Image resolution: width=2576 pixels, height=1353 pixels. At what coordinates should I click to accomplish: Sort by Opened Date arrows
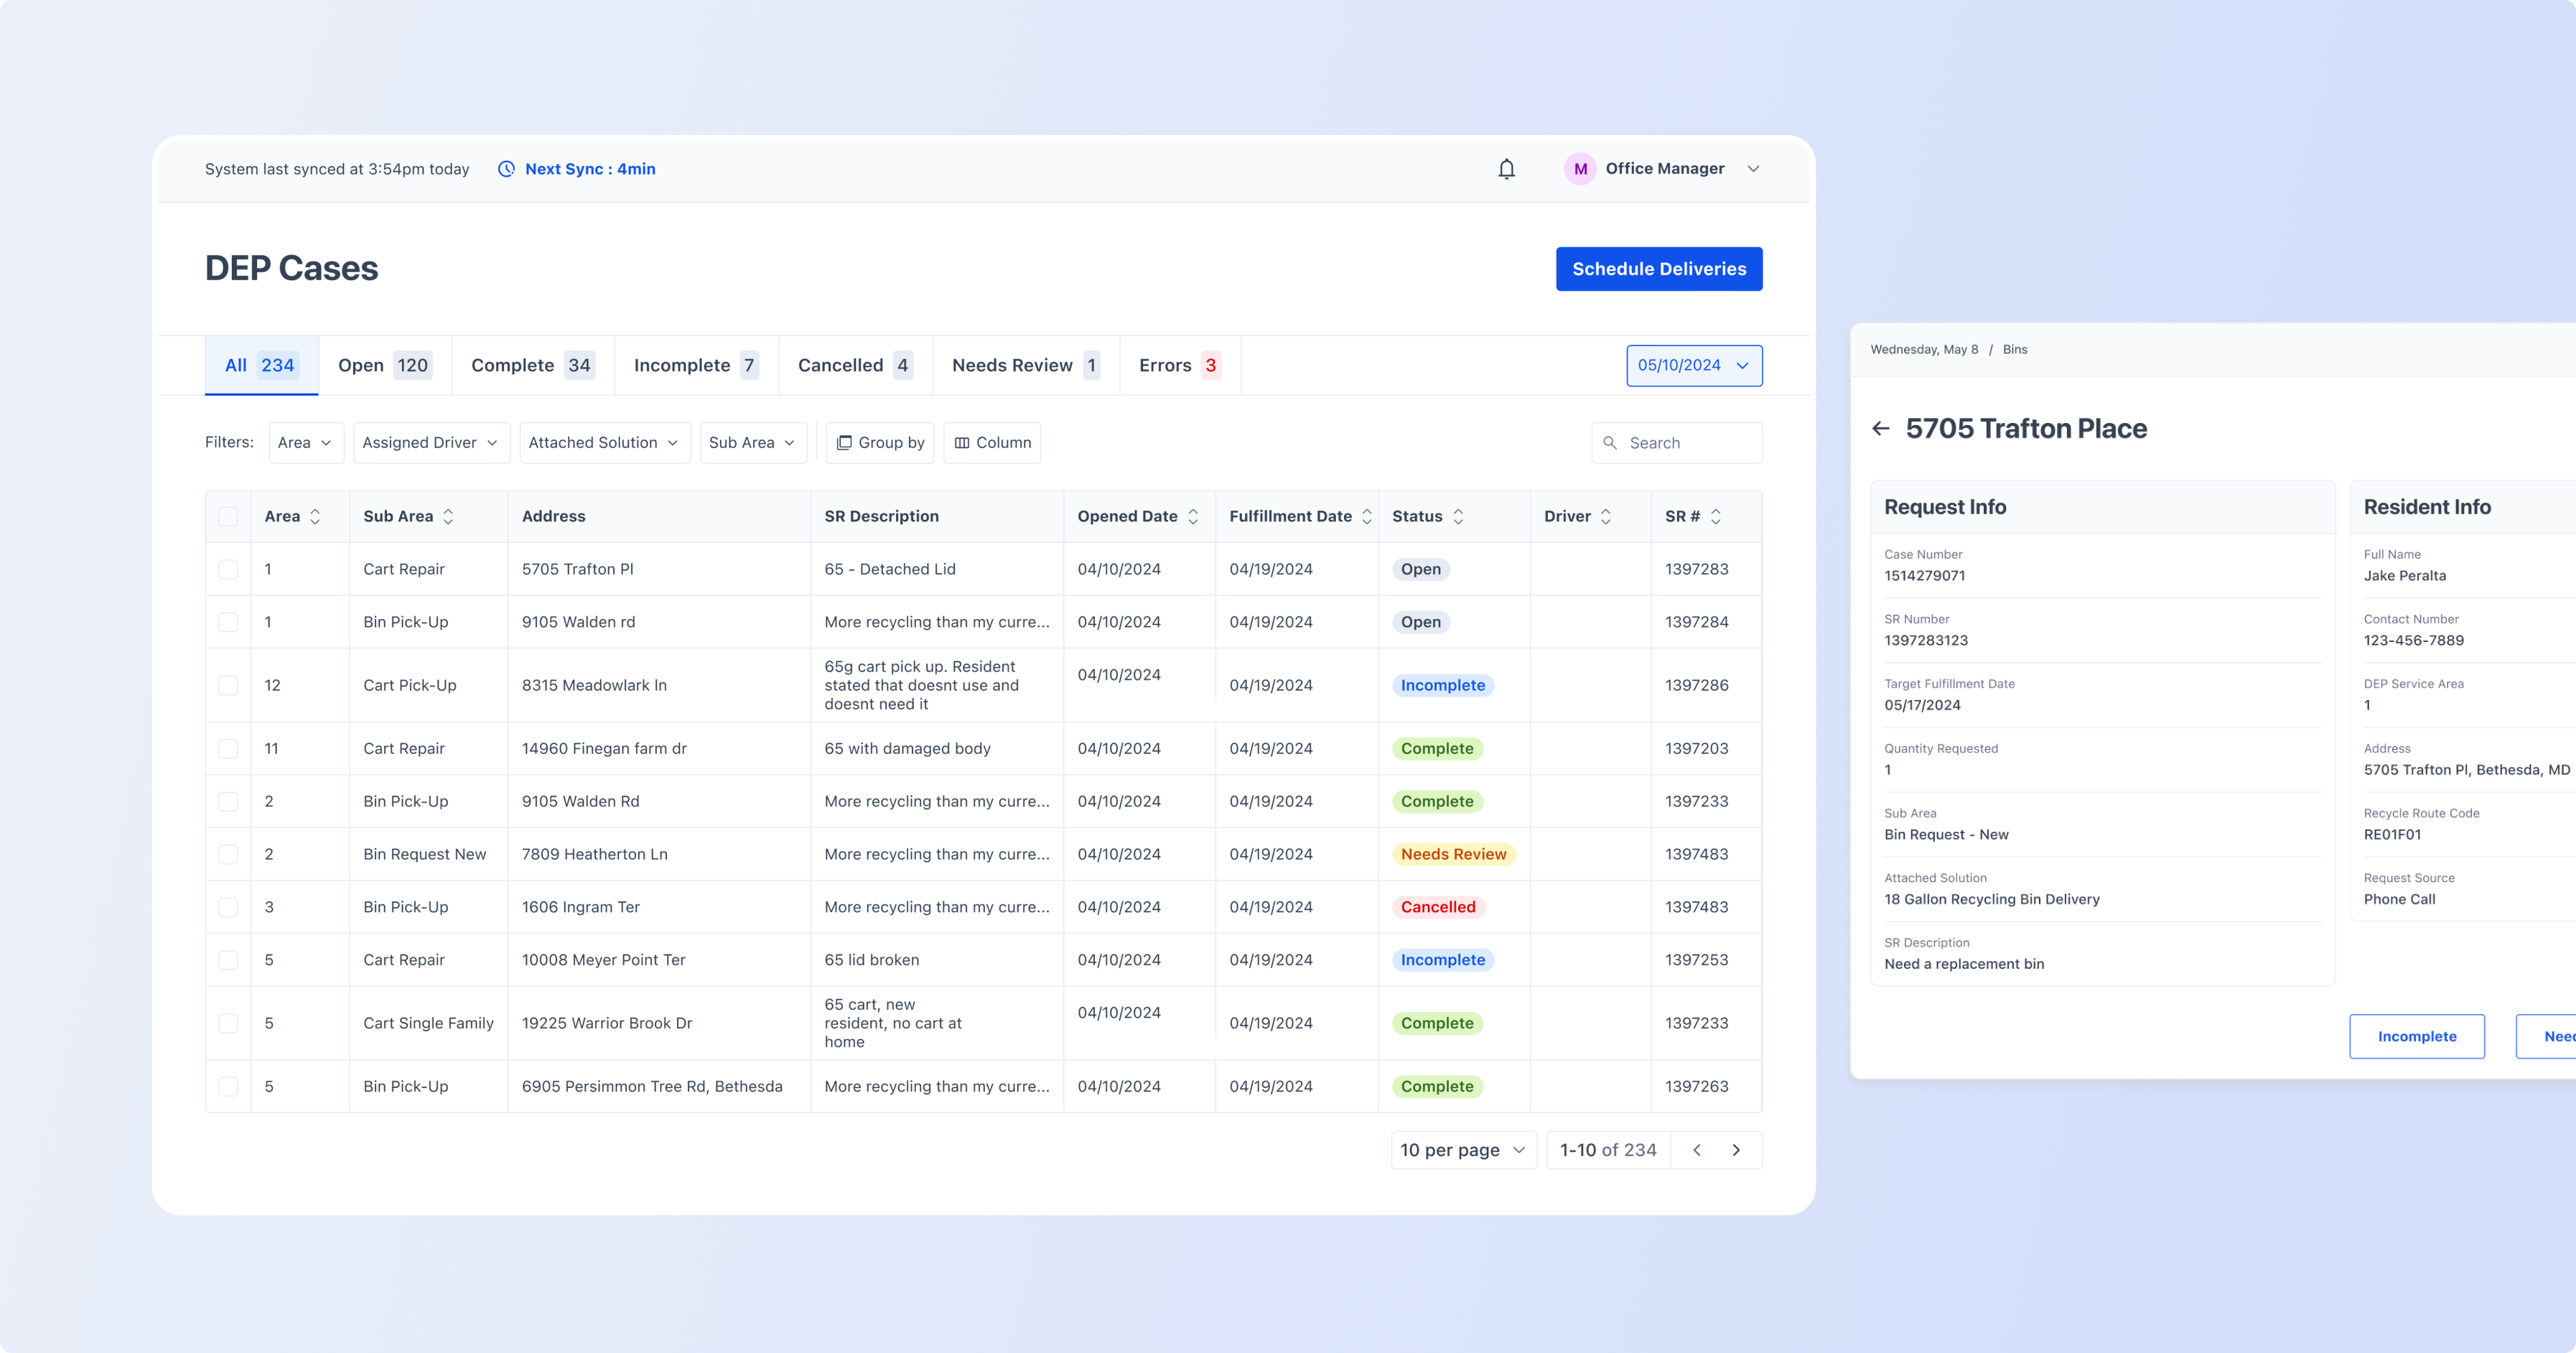point(1193,517)
